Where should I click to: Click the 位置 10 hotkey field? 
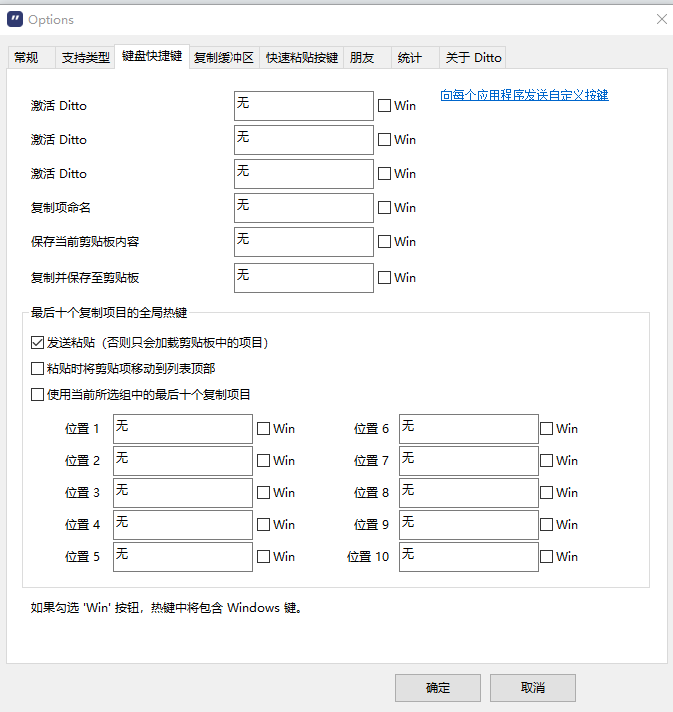469,557
